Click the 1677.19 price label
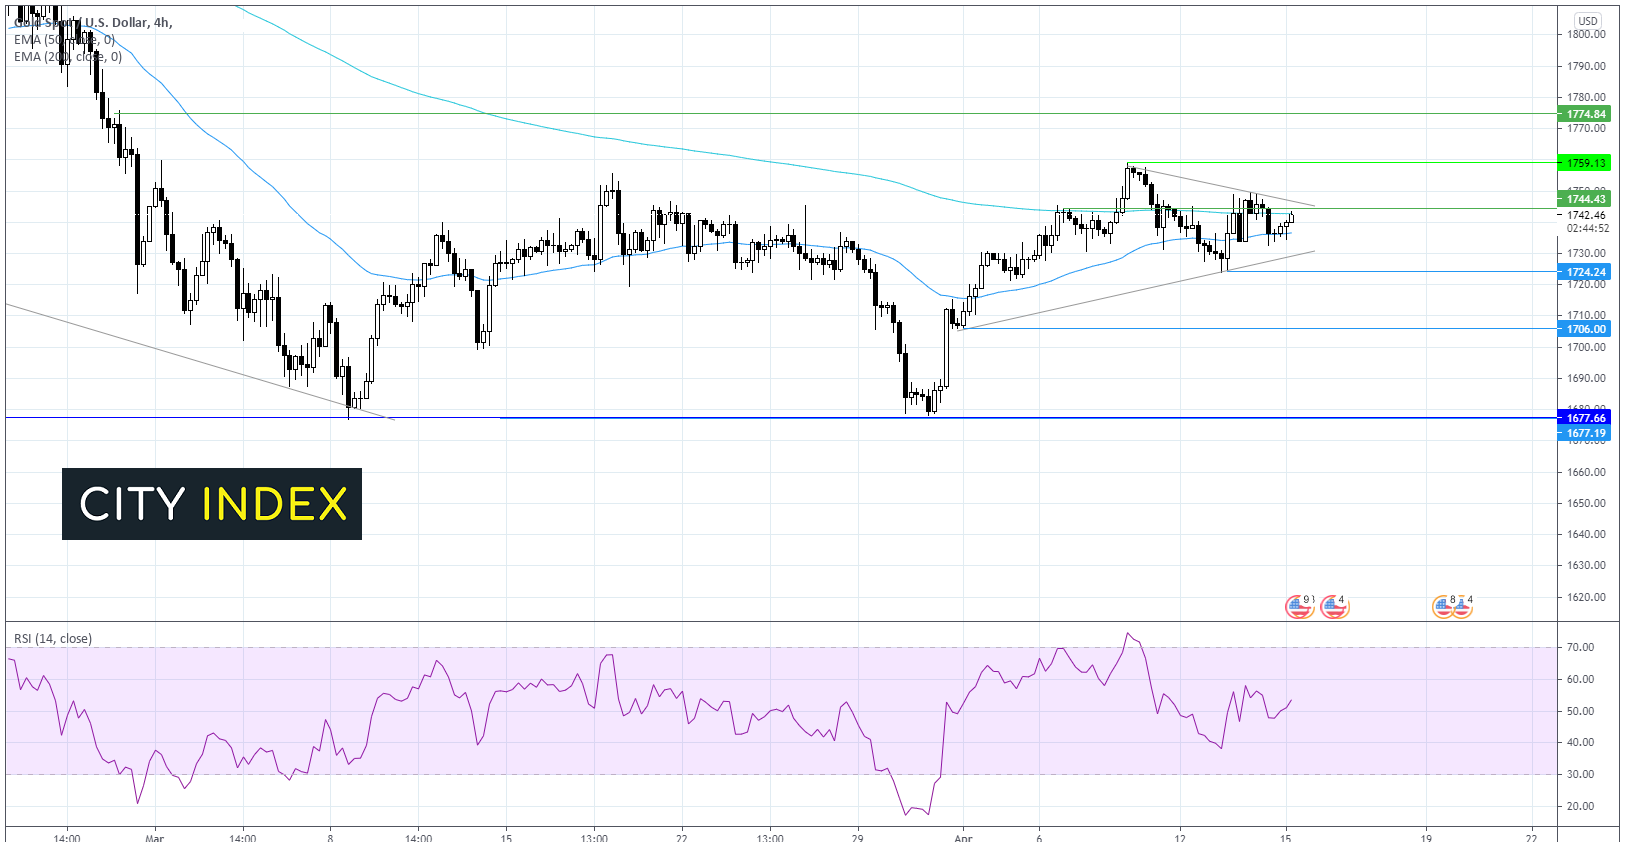Image resolution: width=1626 pixels, height=842 pixels. (x=1586, y=433)
